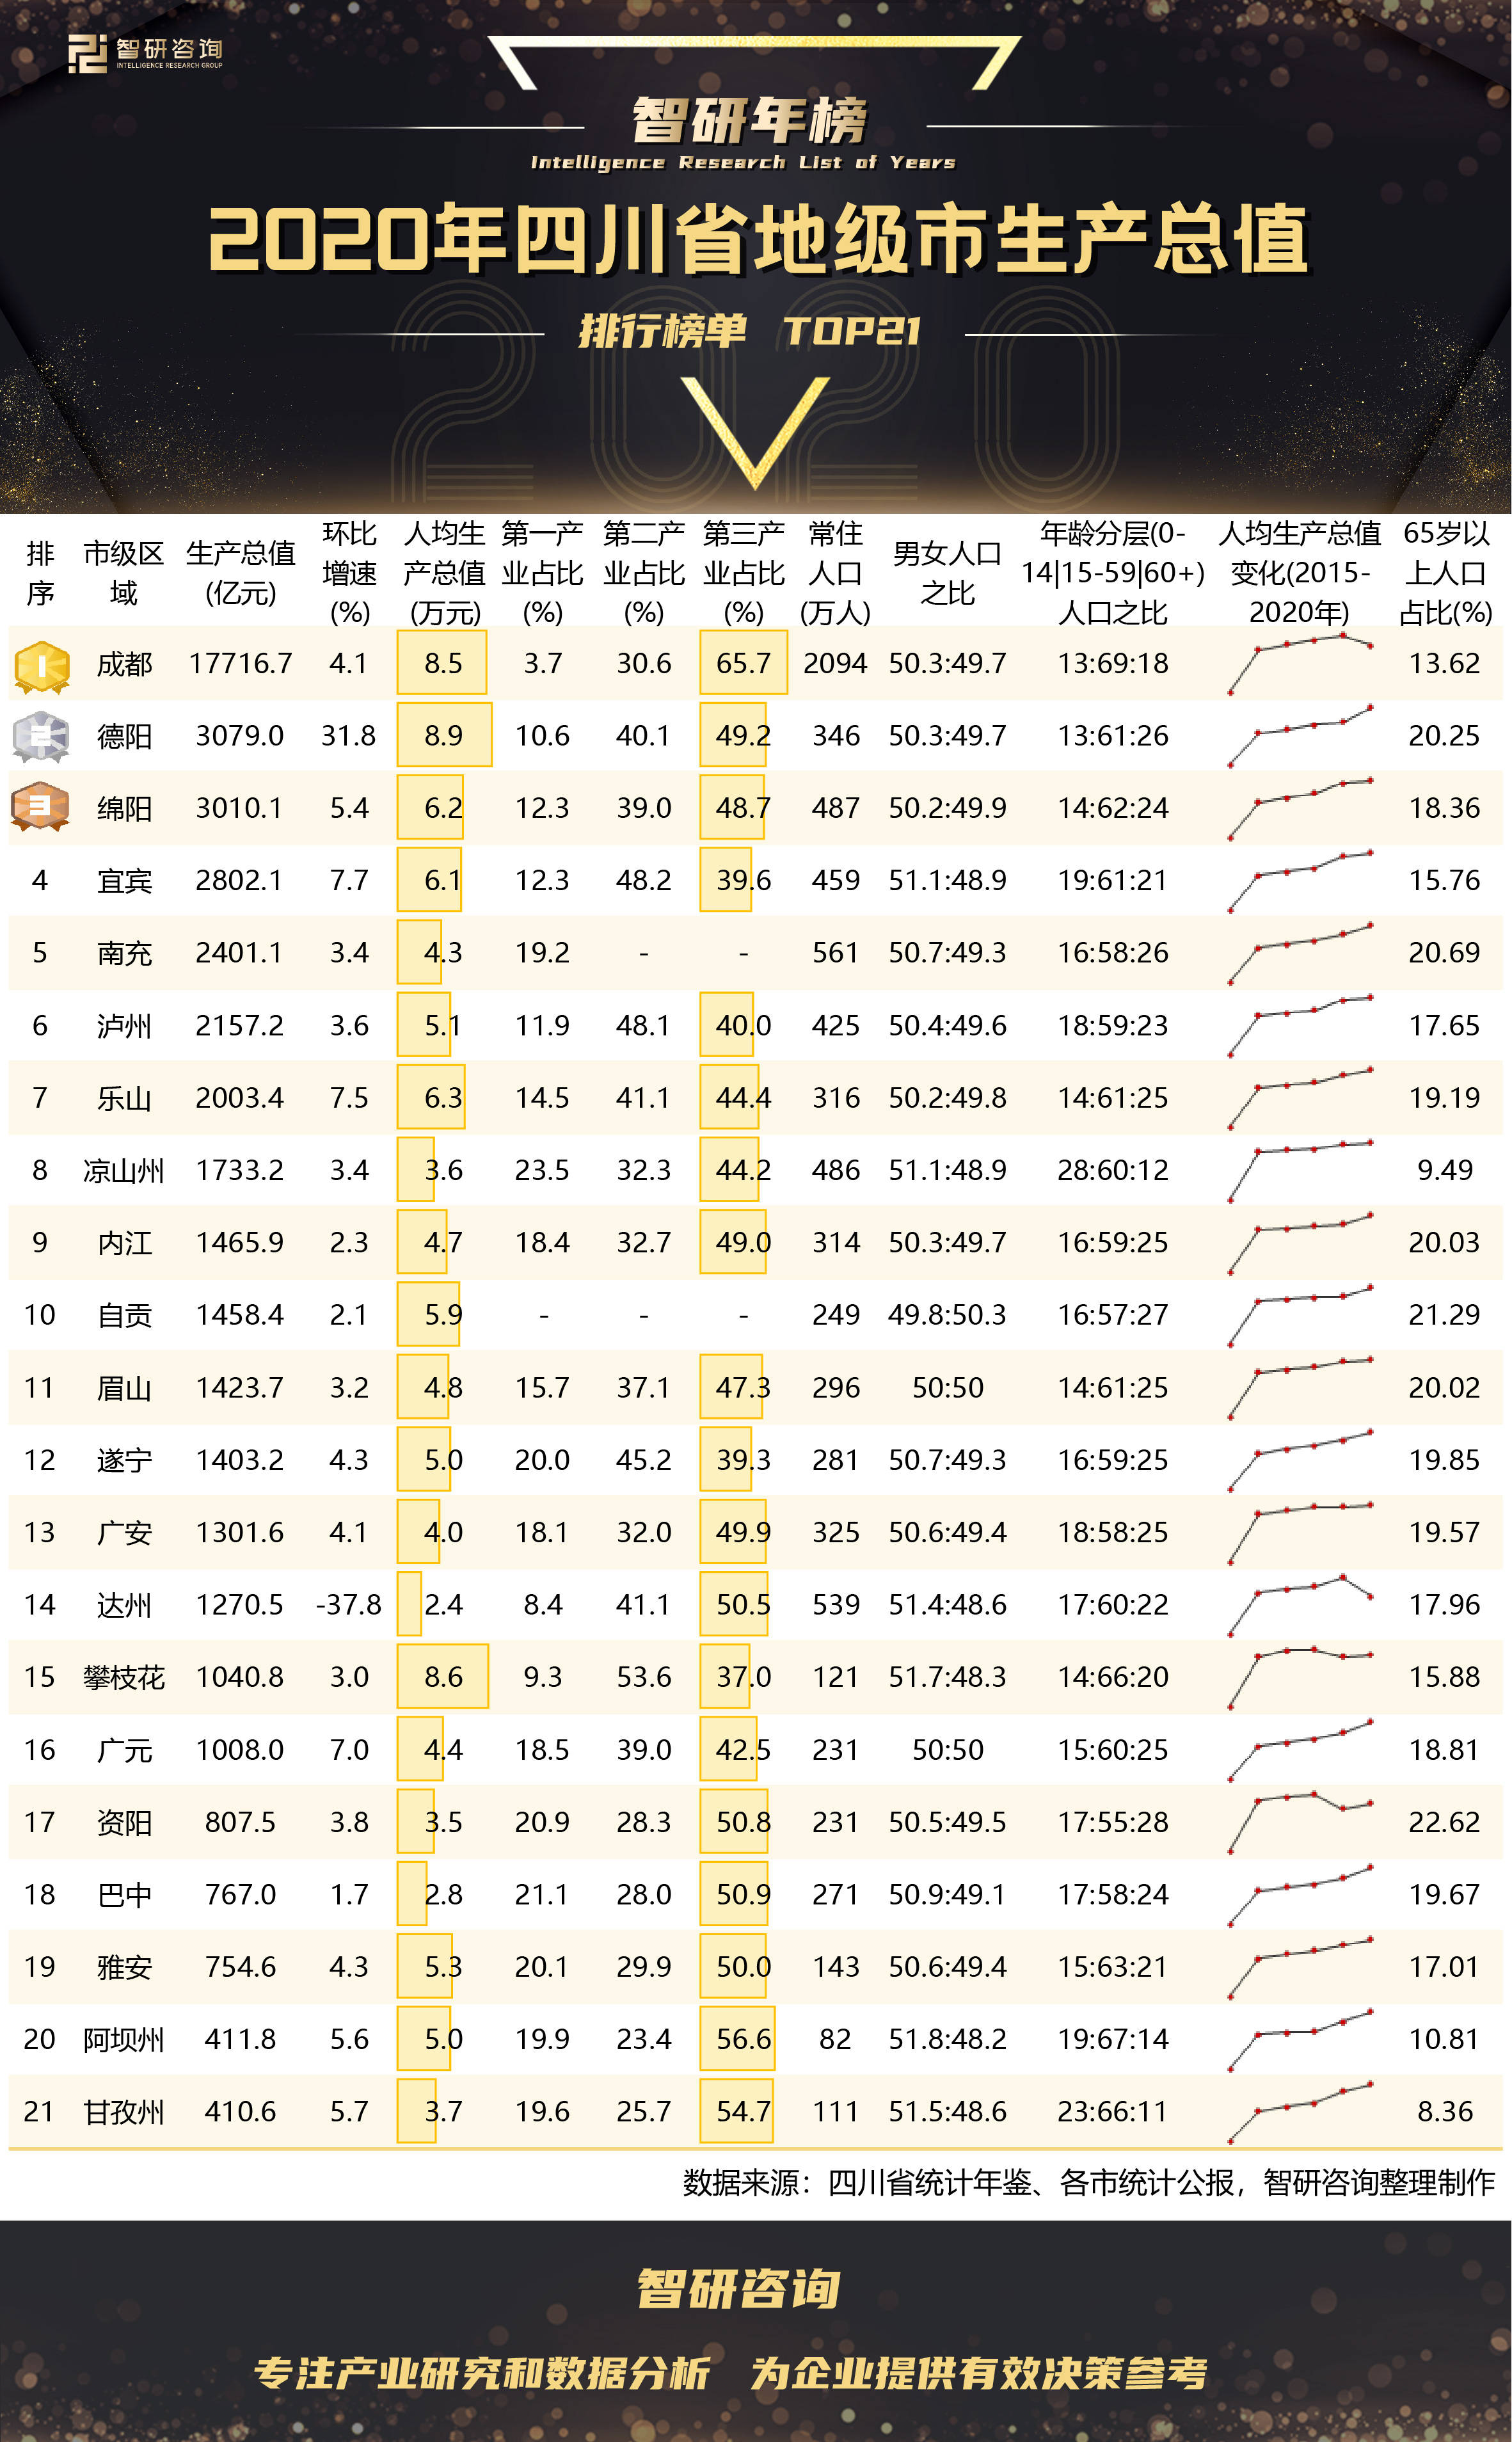Click the 排行榜单 TOP21 subtitle
The width and height of the screenshot is (1512, 2442).
(750, 331)
